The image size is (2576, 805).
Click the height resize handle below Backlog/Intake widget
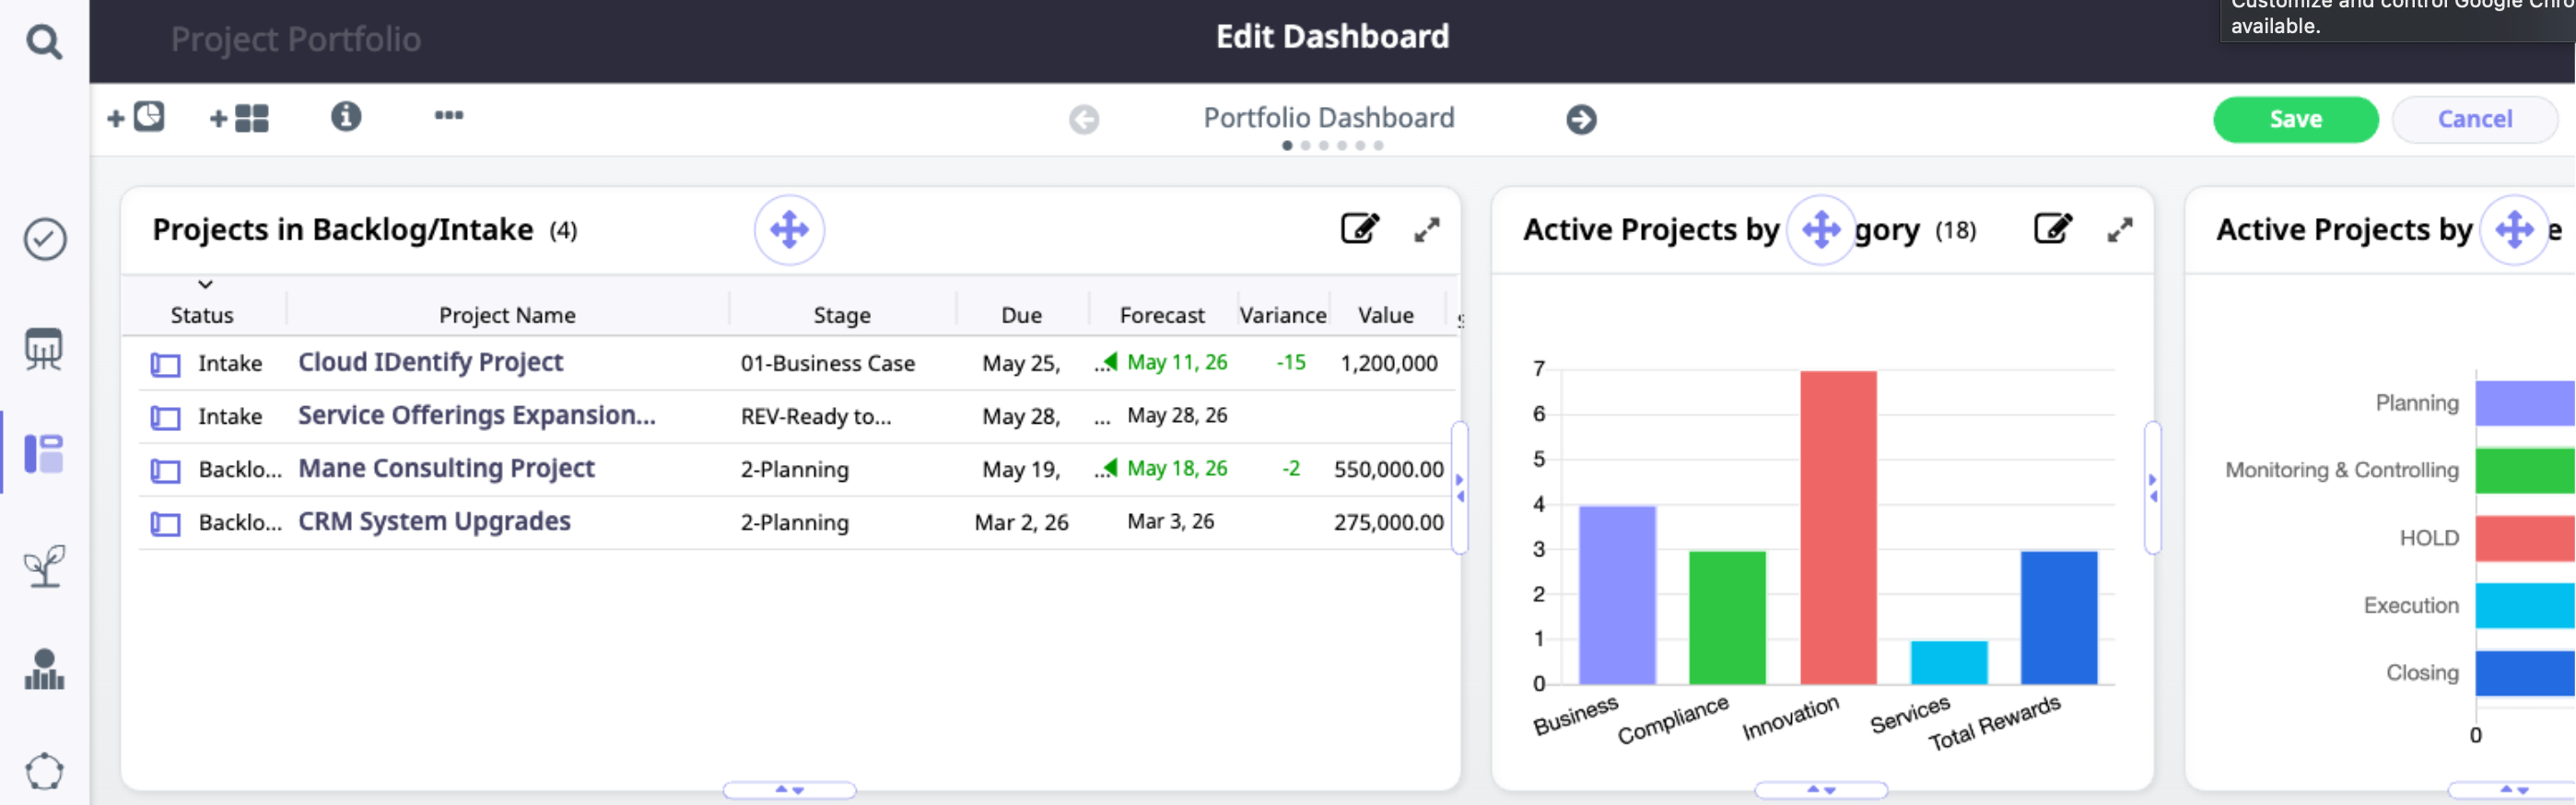(789, 790)
